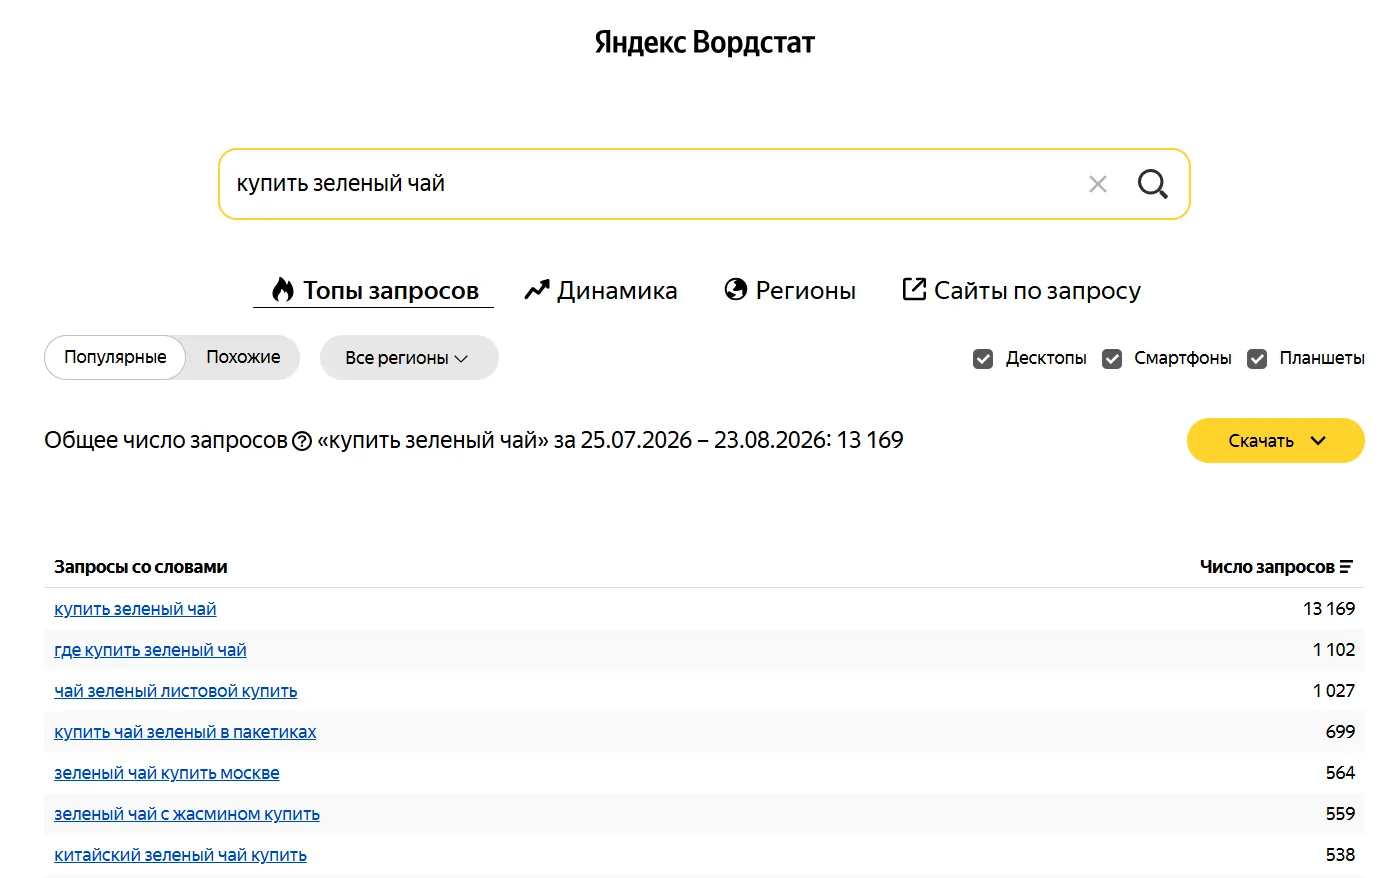Image resolution: width=1381 pixels, height=878 pixels.
Task: Open зеленый чай купить москве link
Action: coord(167,773)
